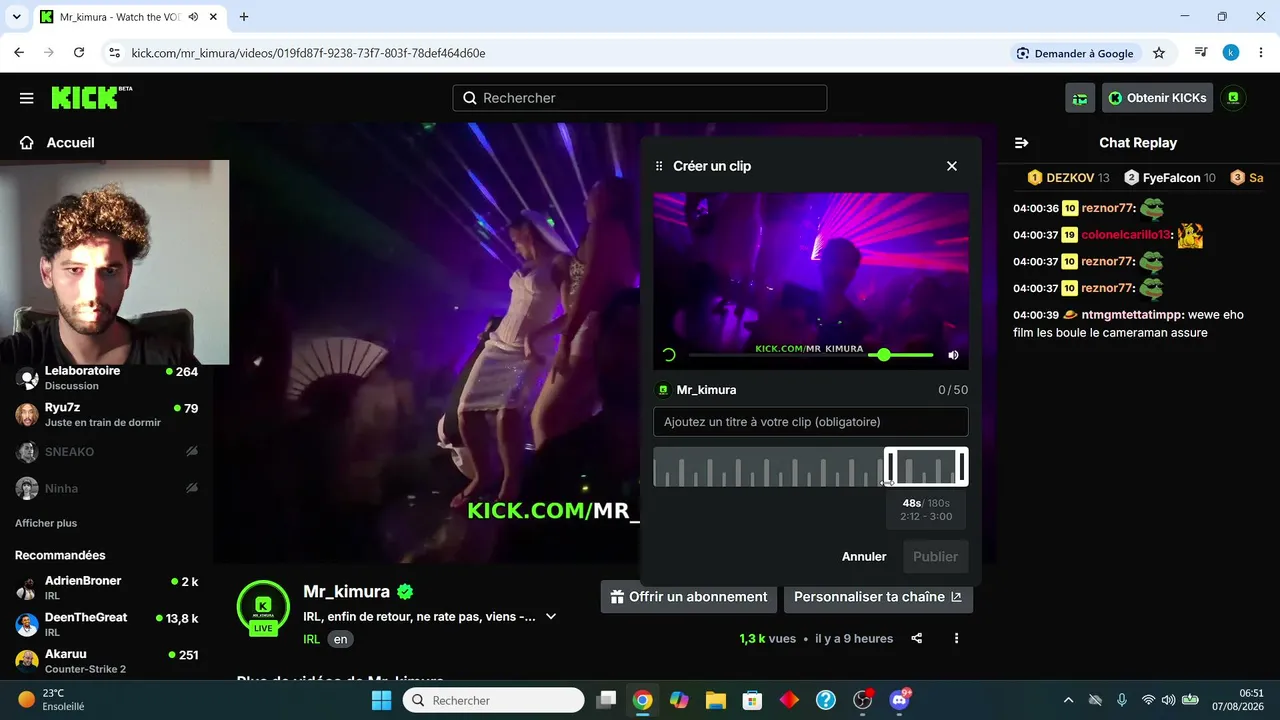Open the Lelaboratoire channel
Viewport: 1280px width, 720px height.
click(107, 377)
